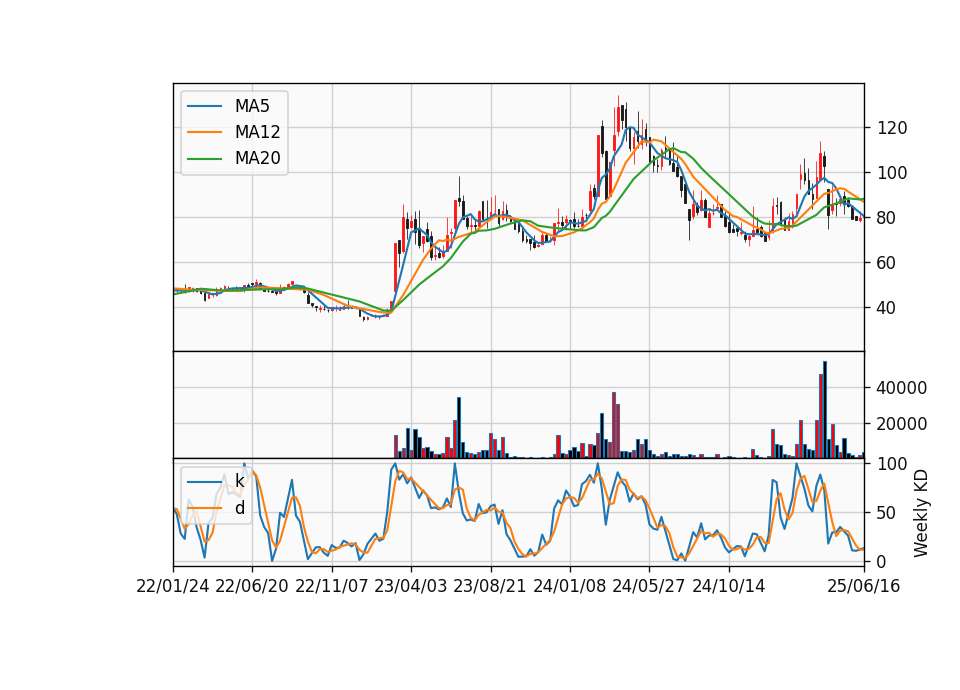Click the 20000 volume axis label
960x690 pixels.
tap(902, 424)
